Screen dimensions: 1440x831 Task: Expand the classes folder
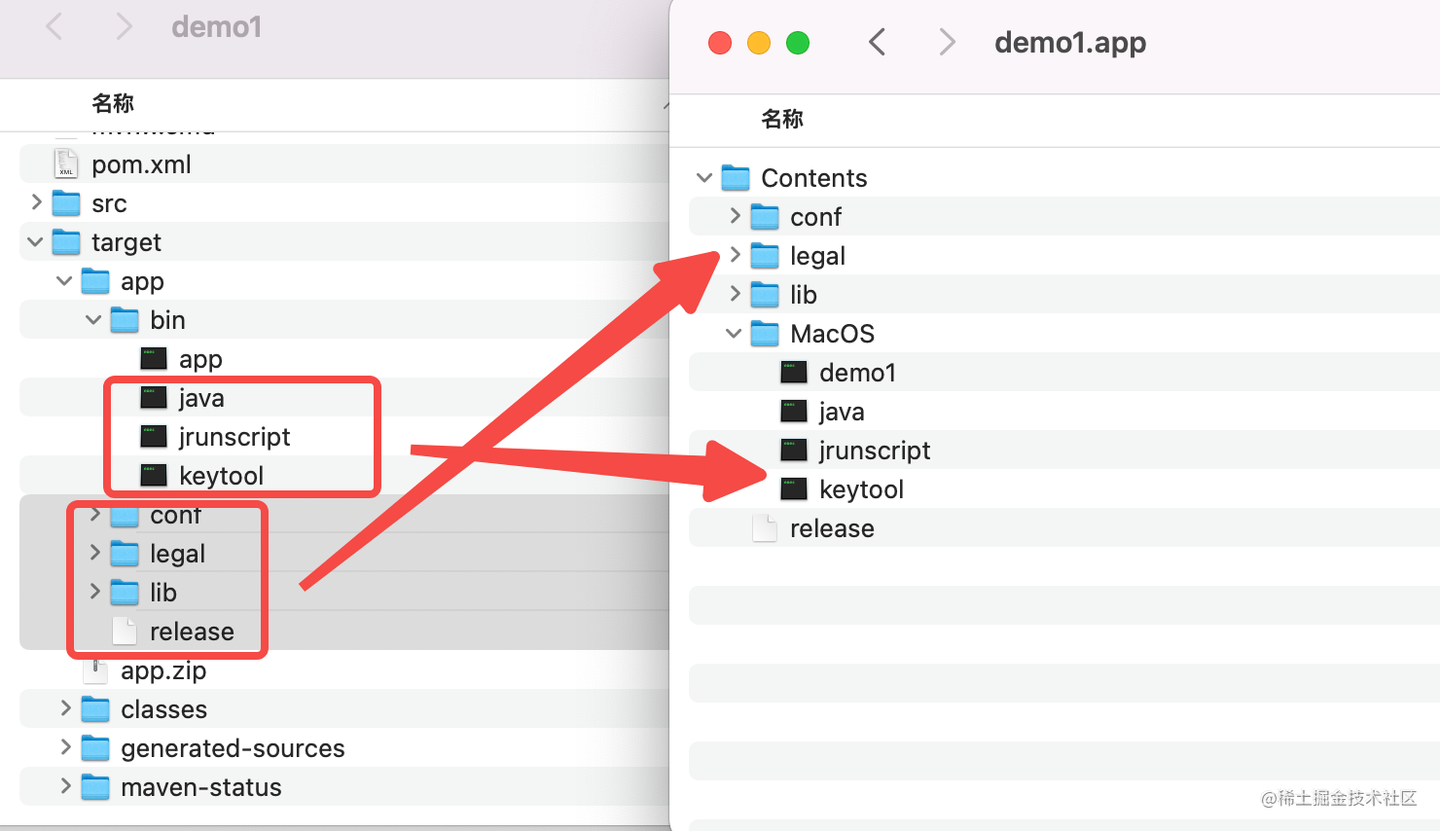(66, 709)
